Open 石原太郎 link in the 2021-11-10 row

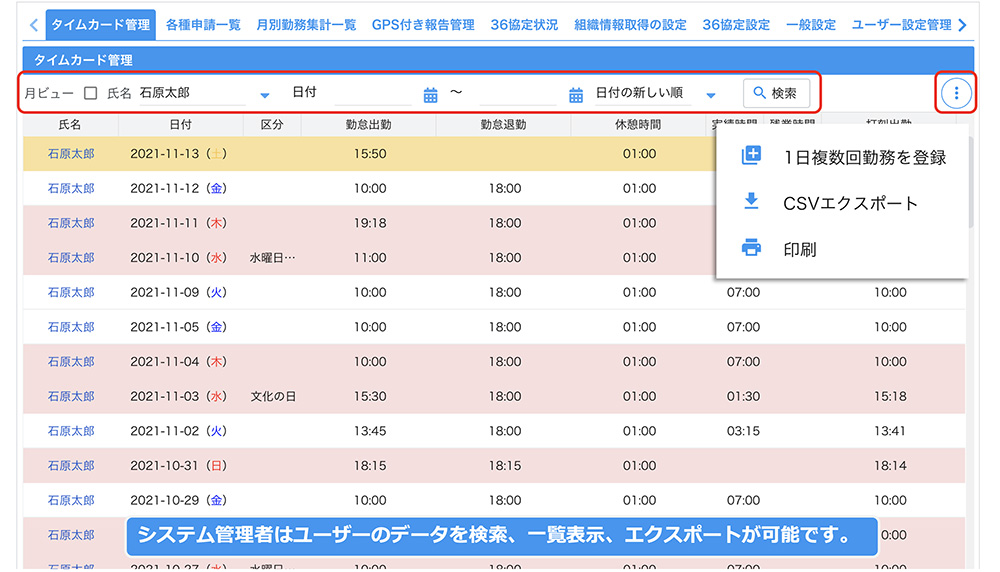click(71, 258)
